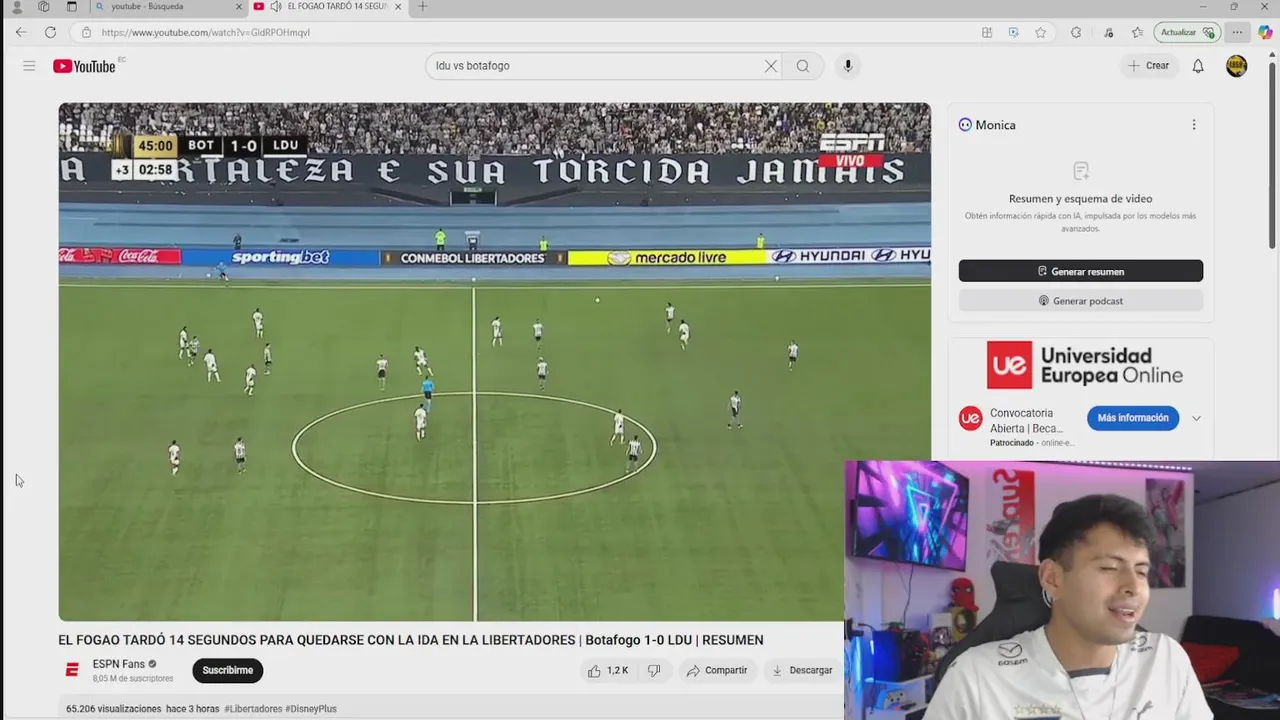1280x720 pixels.
Task: Click Generar resumen button
Action: [1080, 271]
